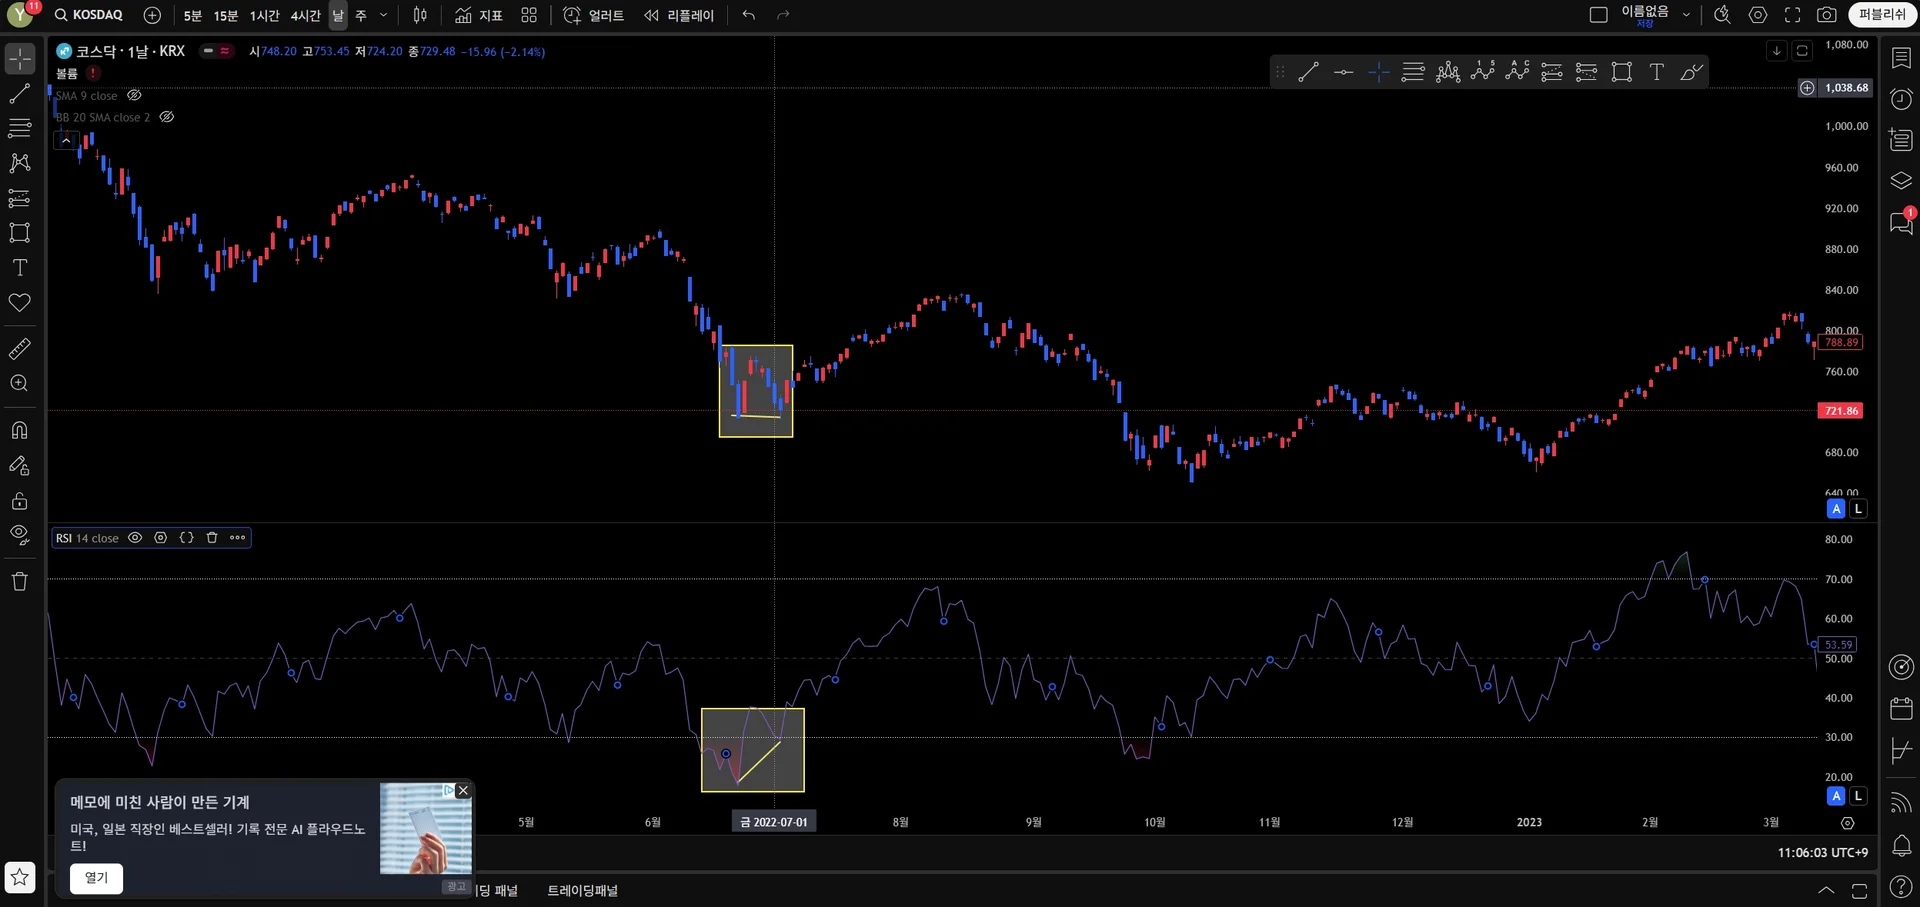
Task: Toggle magnet mode in left sidebar
Action: coord(20,431)
